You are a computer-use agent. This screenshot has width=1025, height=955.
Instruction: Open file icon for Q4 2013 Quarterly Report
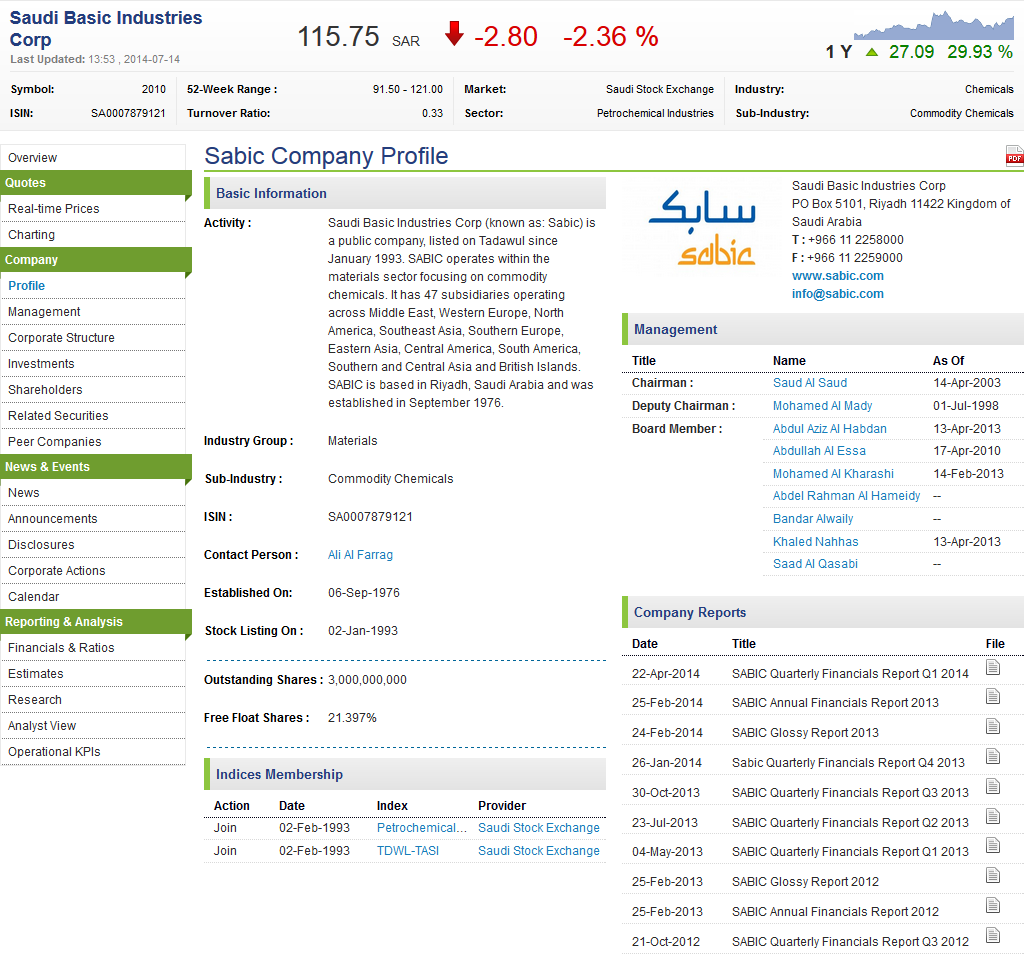[993, 756]
